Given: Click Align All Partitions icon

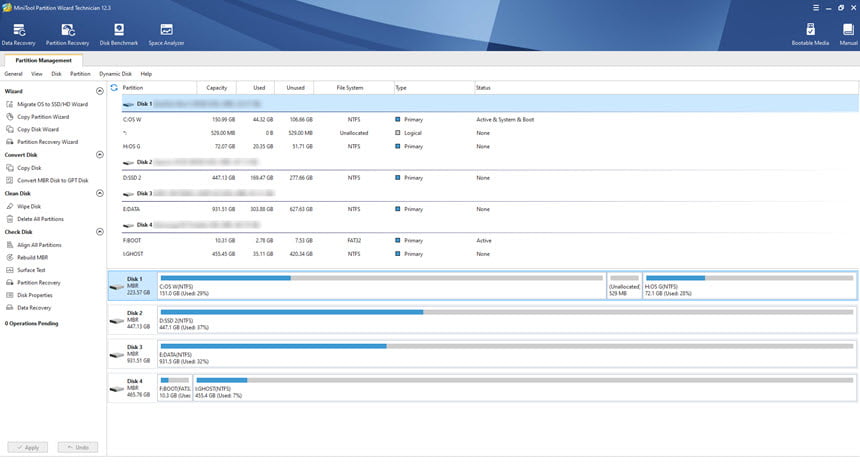Looking at the screenshot, I should coord(9,245).
